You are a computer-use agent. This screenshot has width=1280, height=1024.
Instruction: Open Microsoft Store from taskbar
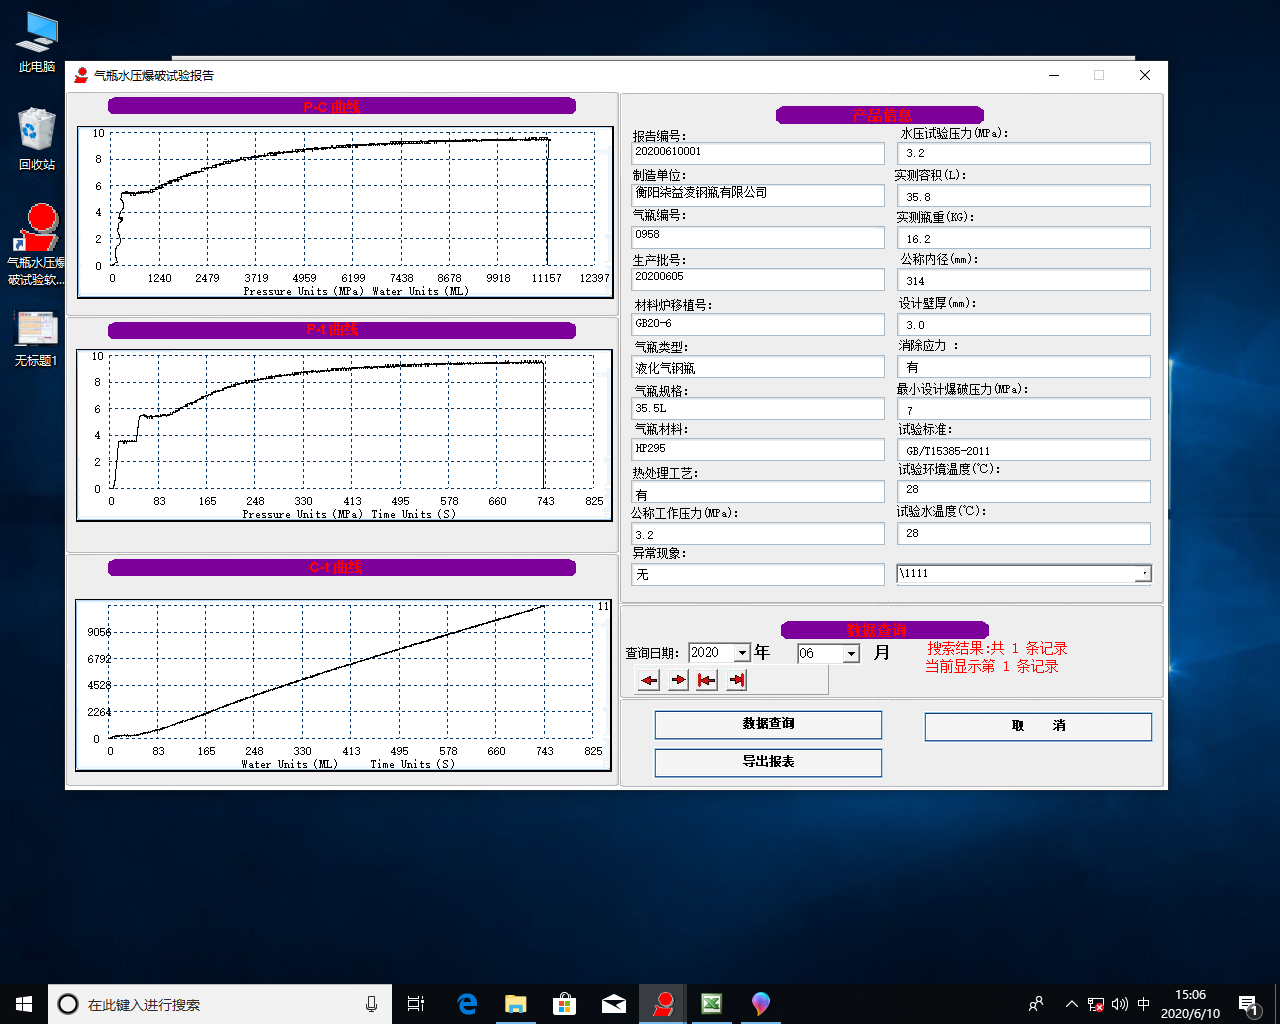tap(565, 1004)
